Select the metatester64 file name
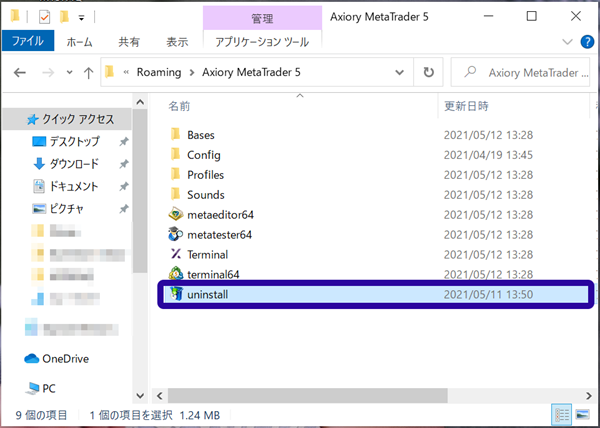The image size is (600, 428). coord(219,234)
